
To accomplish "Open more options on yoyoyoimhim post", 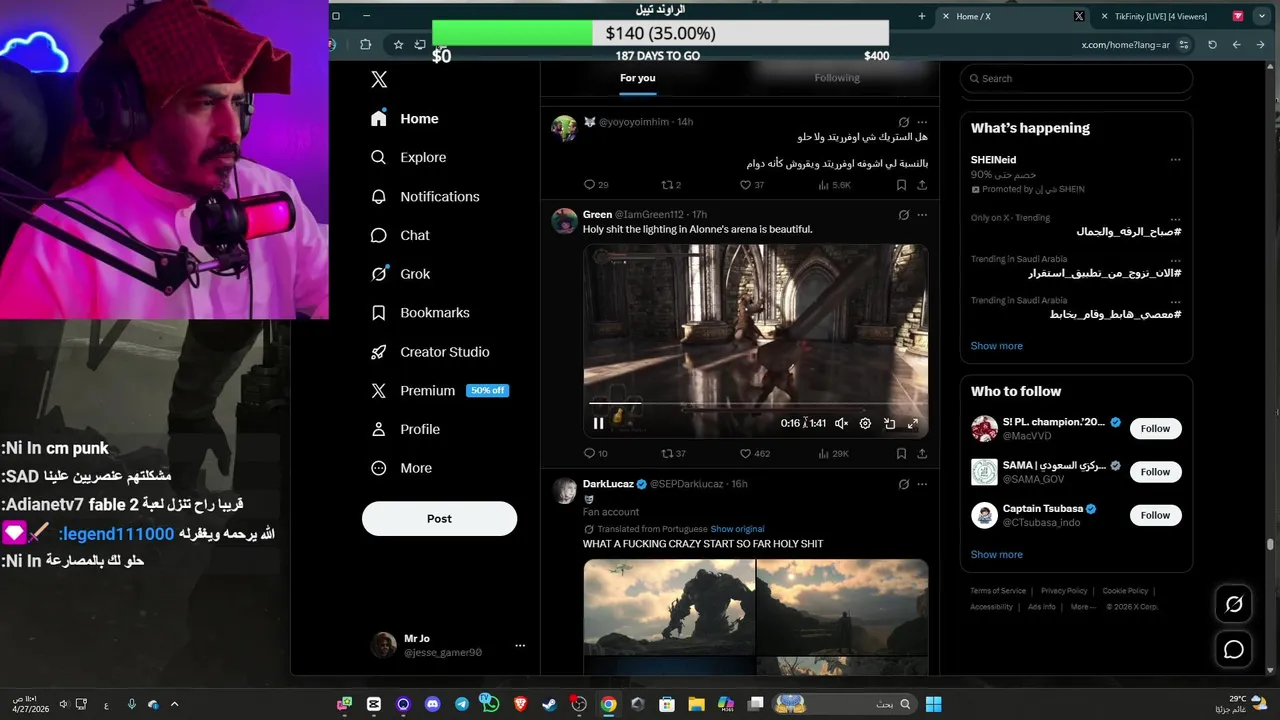I will click(x=922, y=122).
